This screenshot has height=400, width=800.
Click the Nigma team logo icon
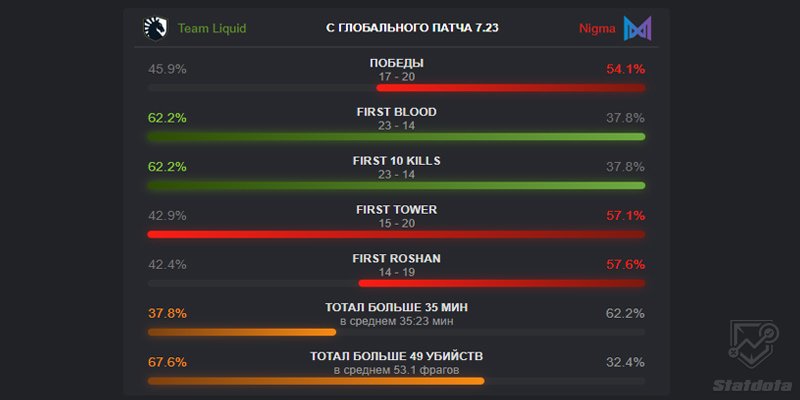coord(637,29)
